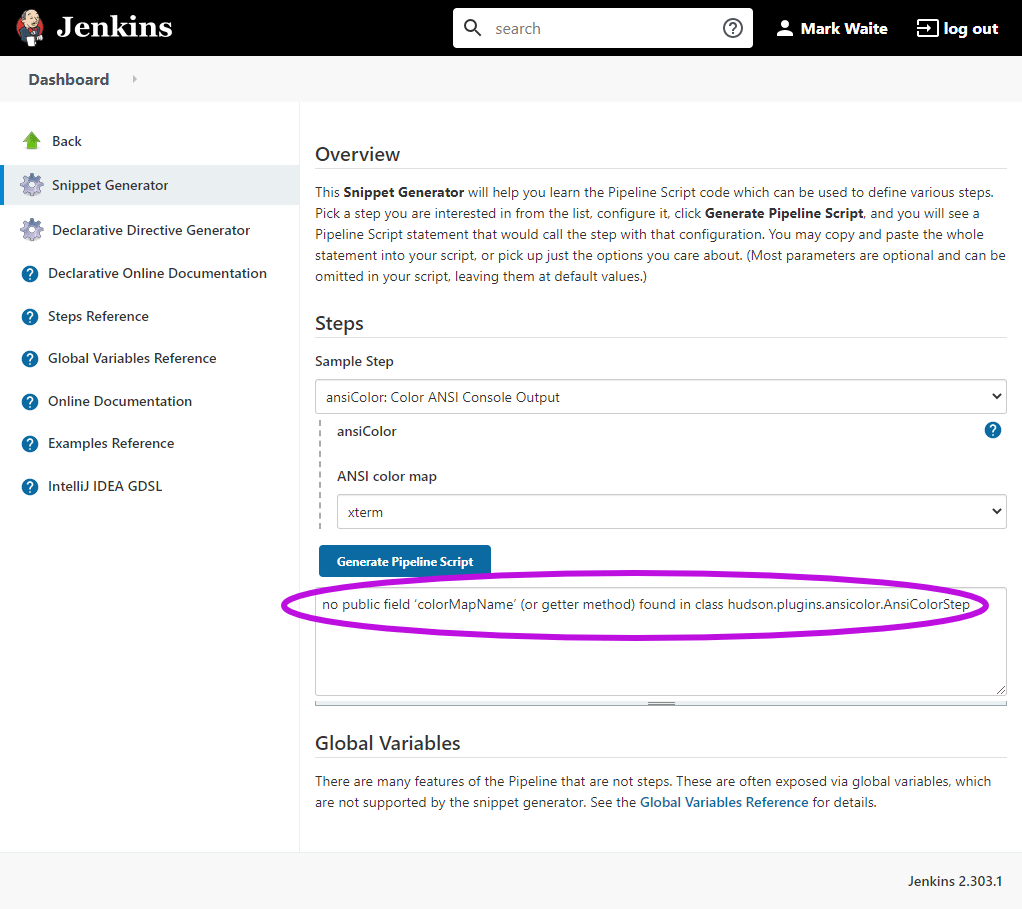Click Declarative Online Documentation help icon
Image resolution: width=1022 pixels, height=909 pixels.
30,274
